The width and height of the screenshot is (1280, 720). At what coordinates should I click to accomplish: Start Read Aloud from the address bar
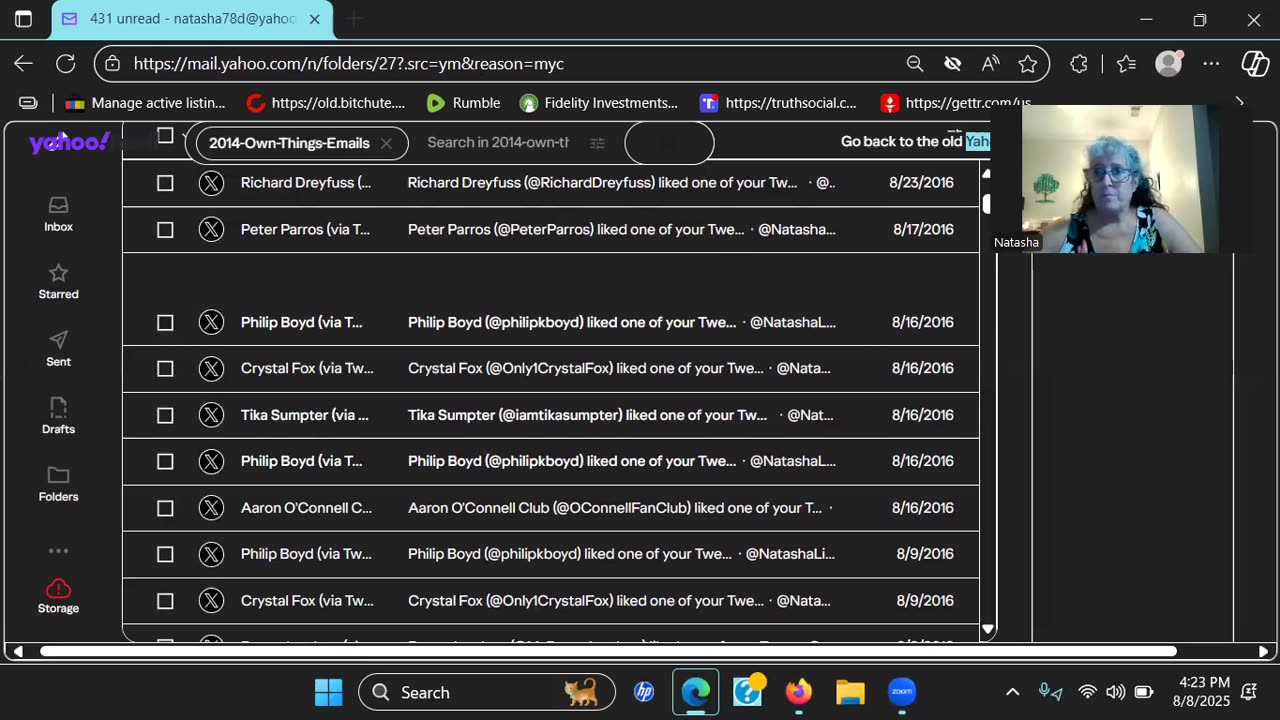[x=990, y=63]
